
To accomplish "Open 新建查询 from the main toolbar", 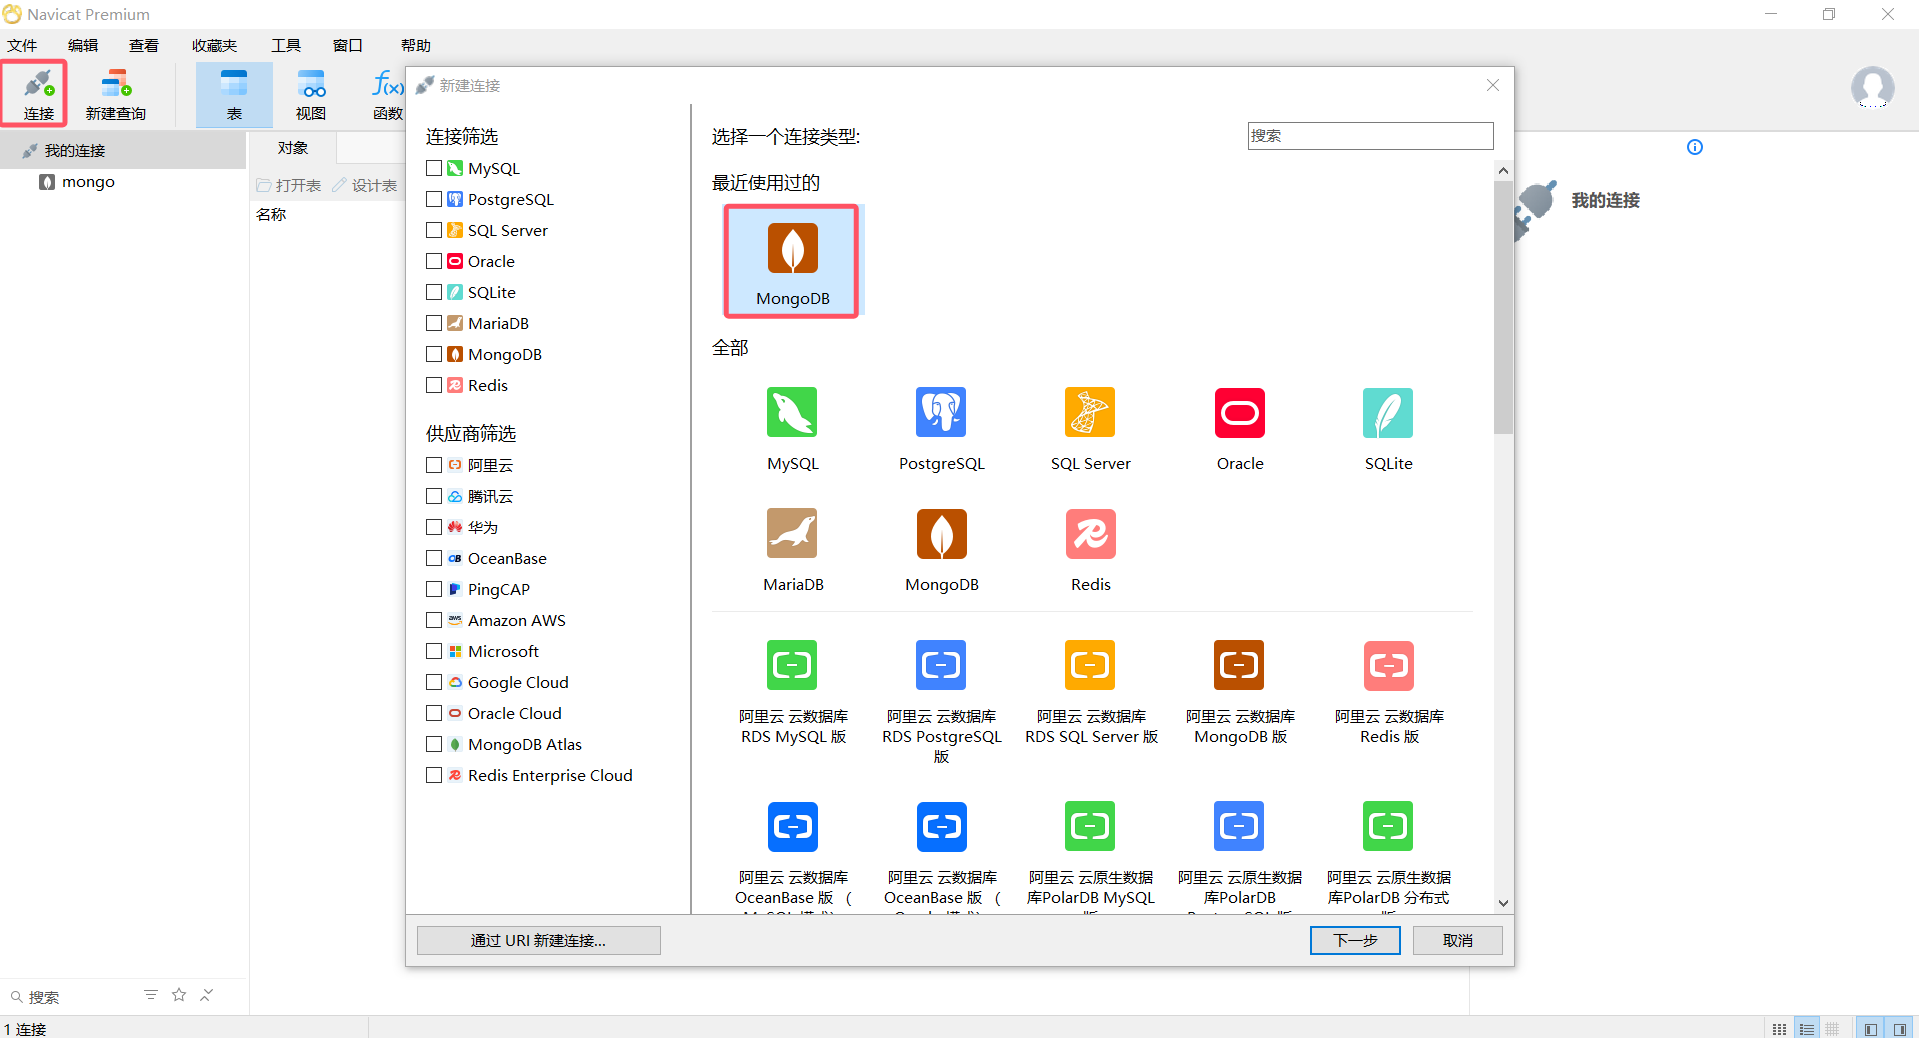I will (116, 94).
